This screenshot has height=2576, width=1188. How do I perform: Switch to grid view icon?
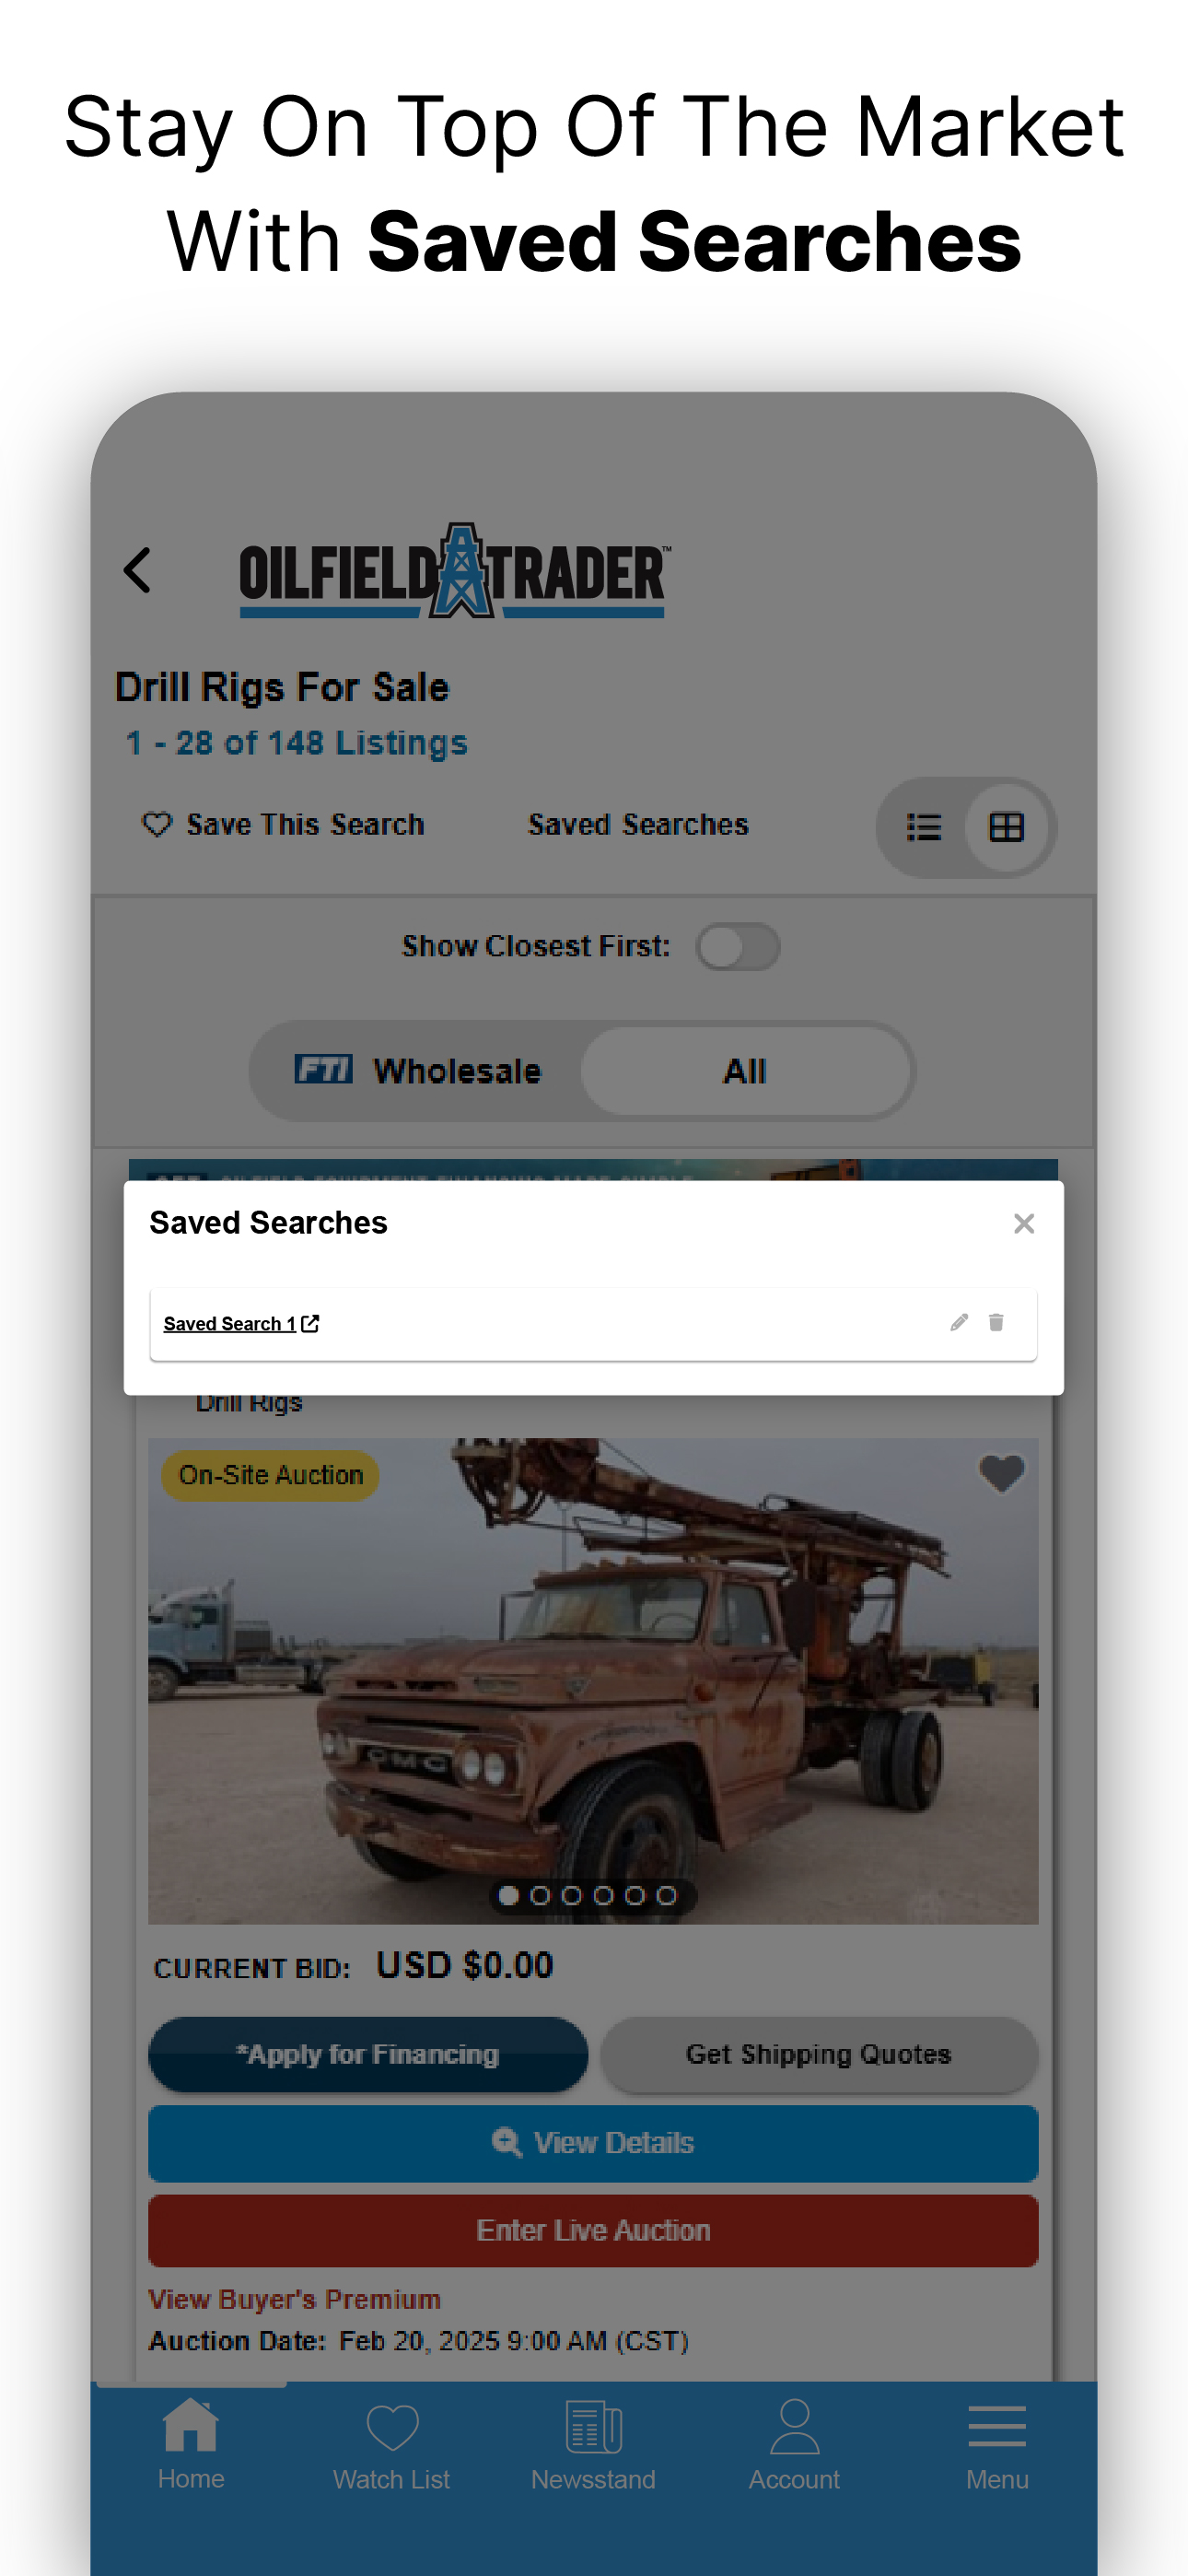point(1006,827)
